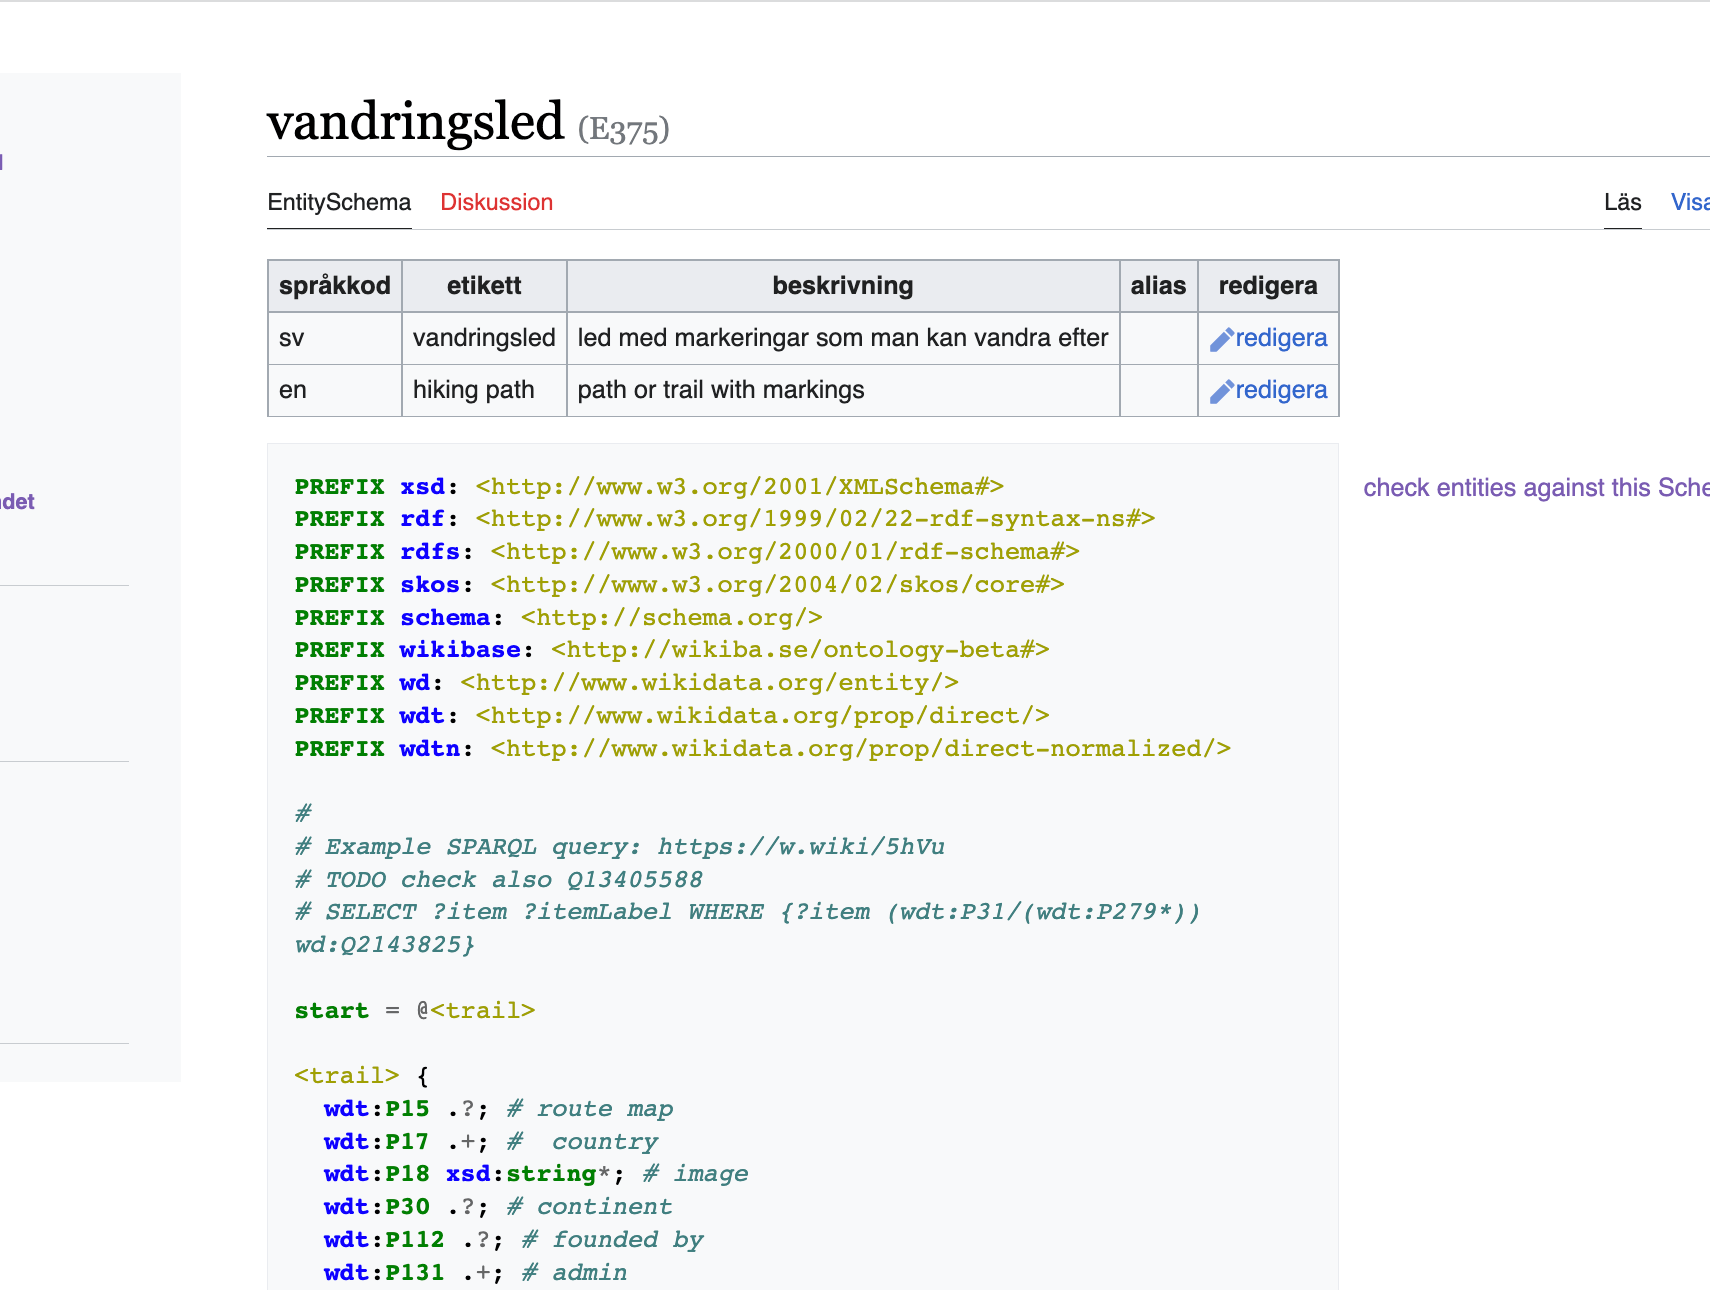Viewport: 1710px width, 1290px height.
Task: Click the etikett column header
Action: pyautogui.click(x=484, y=286)
